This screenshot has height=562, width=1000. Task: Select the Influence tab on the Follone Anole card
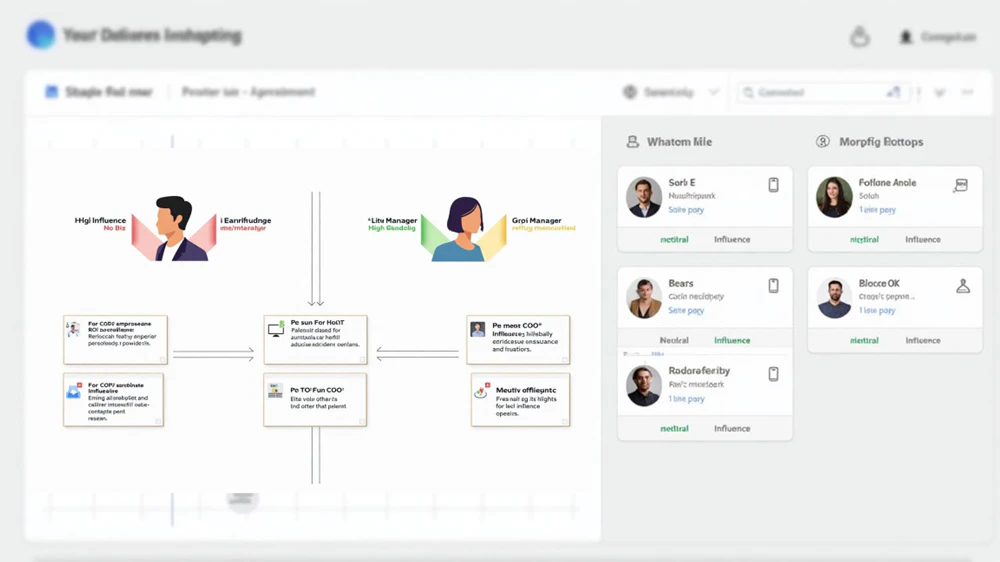pyautogui.click(x=923, y=239)
